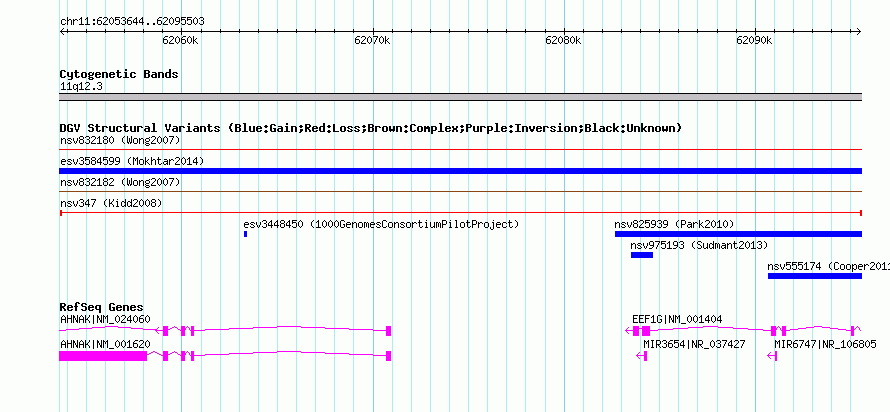Image resolution: width=890 pixels, height=412 pixels.
Task: Open gene label EEF1G|NM_001404
Action: pos(677,319)
